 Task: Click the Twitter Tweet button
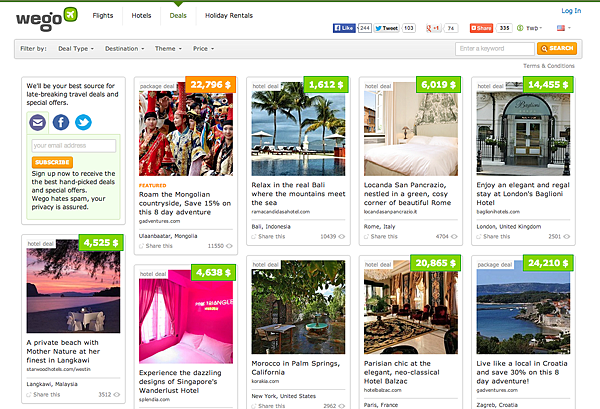coord(386,28)
